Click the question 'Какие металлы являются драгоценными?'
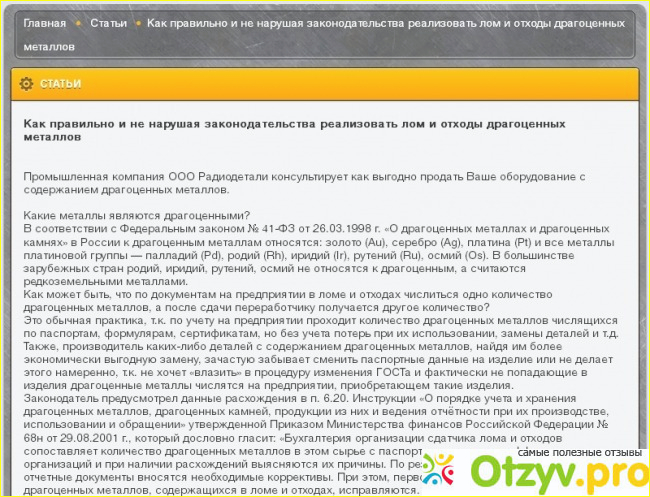 pos(137,215)
